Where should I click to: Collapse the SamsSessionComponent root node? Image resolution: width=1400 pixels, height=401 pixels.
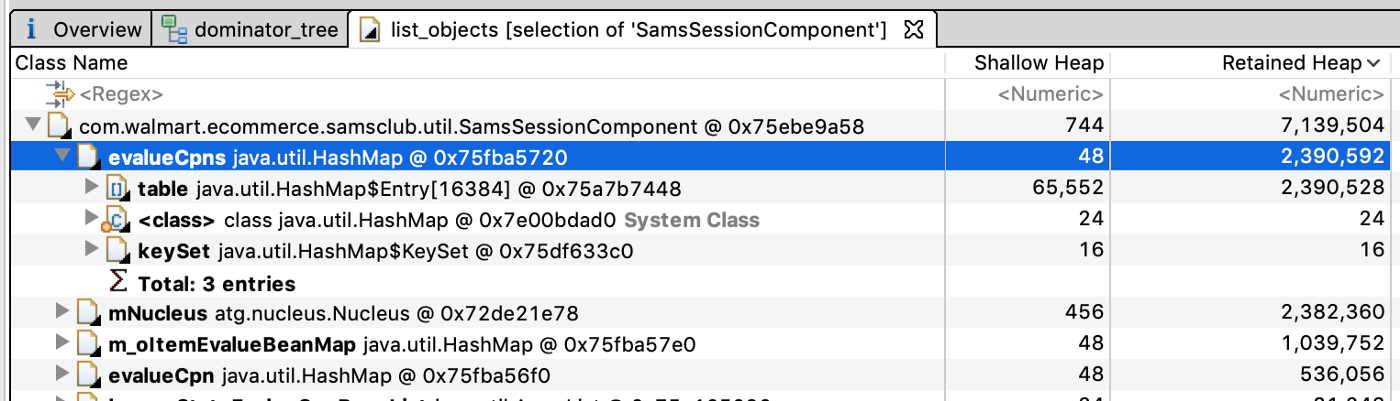pyautogui.click(x=32, y=126)
